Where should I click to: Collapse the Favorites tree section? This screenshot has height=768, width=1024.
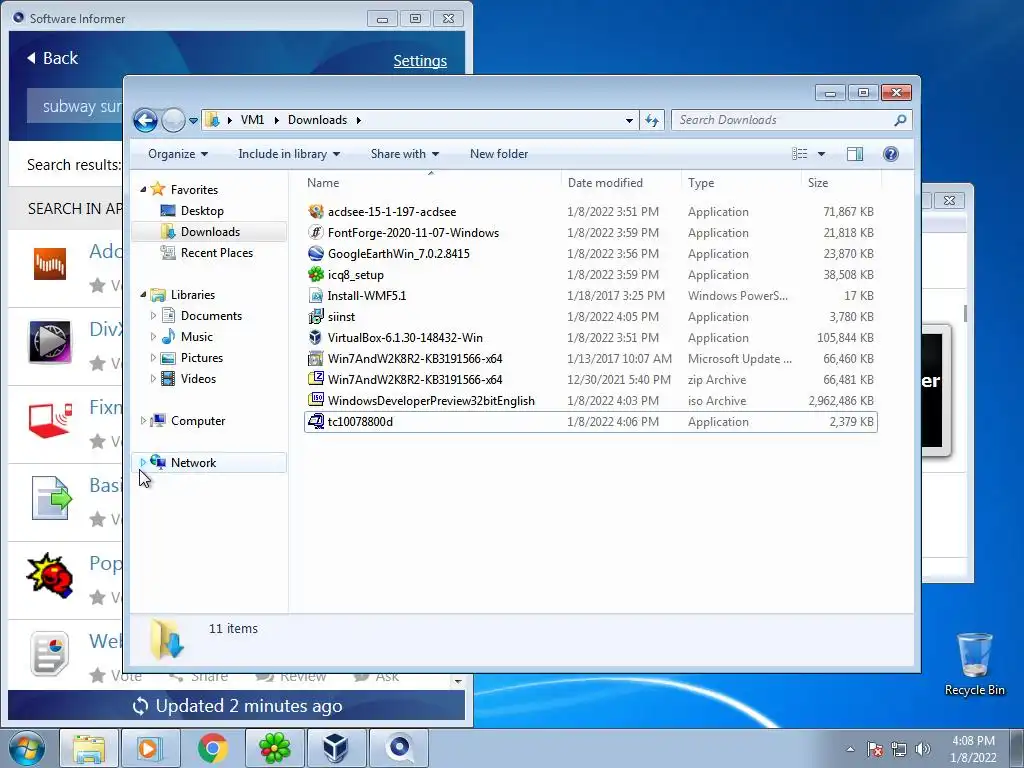point(143,189)
